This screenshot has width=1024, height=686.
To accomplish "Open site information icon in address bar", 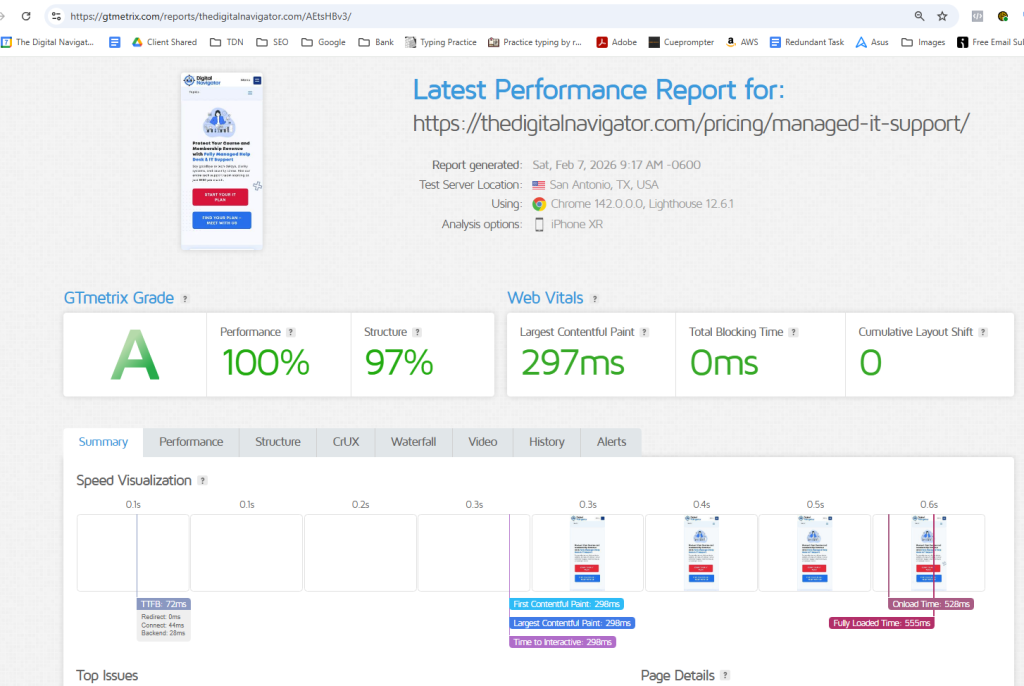I will pyautogui.click(x=56, y=16).
